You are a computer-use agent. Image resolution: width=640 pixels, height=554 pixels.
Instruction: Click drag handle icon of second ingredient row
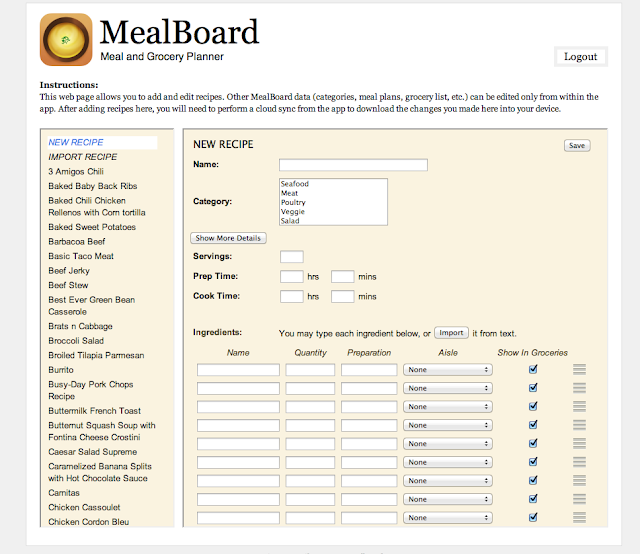click(x=579, y=388)
